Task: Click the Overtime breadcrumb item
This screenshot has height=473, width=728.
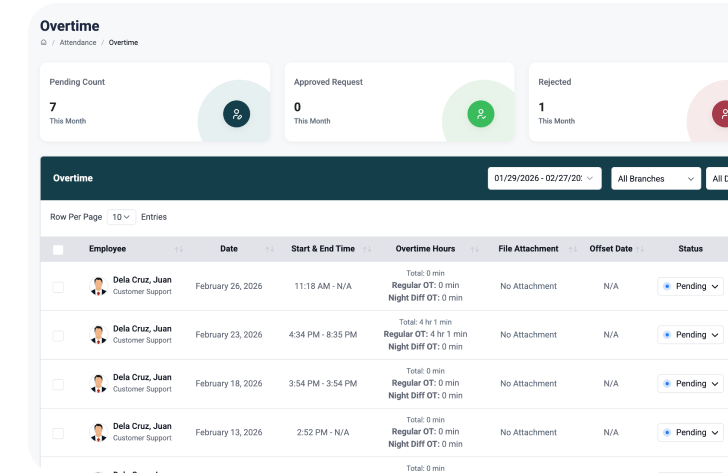Action: (123, 43)
